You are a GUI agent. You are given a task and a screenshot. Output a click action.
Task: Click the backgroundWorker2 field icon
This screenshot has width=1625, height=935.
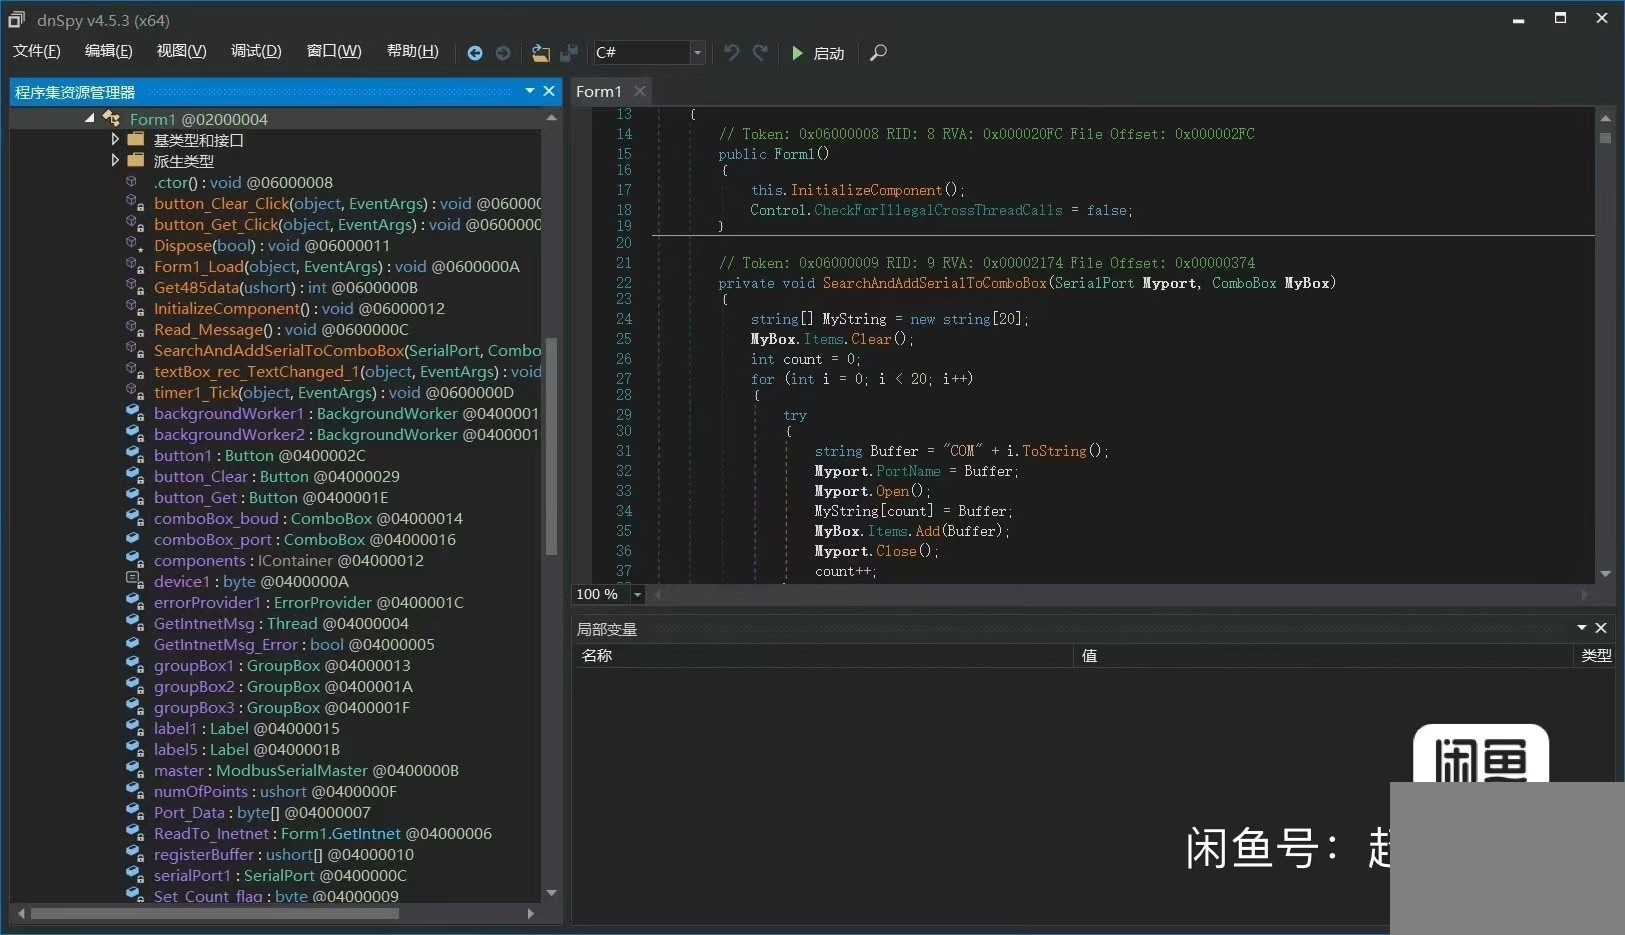click(x=135, y=434)
